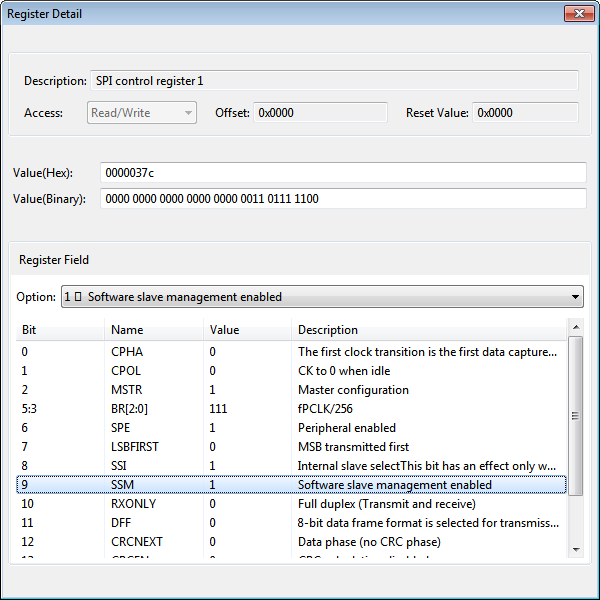Image resolution: width=600 pixels, height=600 pixels.
Task: Click 'MSB transmitted first' description
Action: coord(353,447)
